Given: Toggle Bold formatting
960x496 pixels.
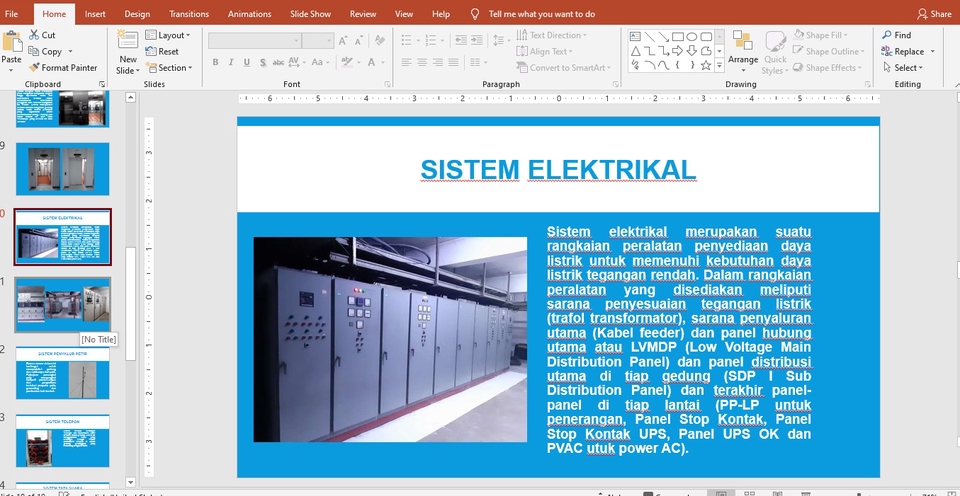Looking at the screenshot, I should coord(216,62).
